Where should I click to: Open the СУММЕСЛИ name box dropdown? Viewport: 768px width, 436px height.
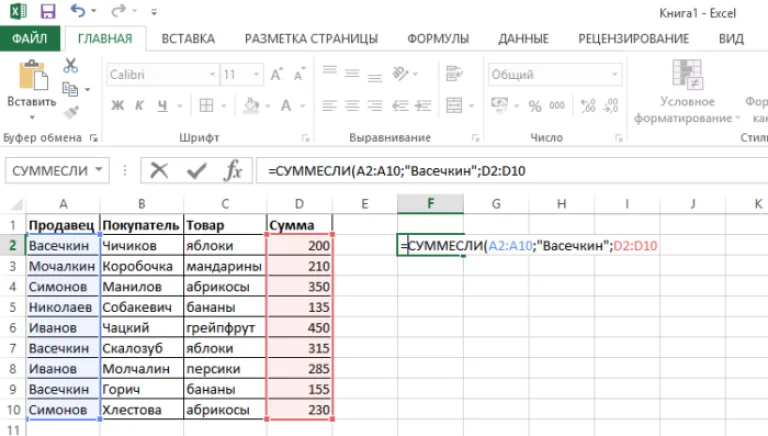(x=99, y=170)
